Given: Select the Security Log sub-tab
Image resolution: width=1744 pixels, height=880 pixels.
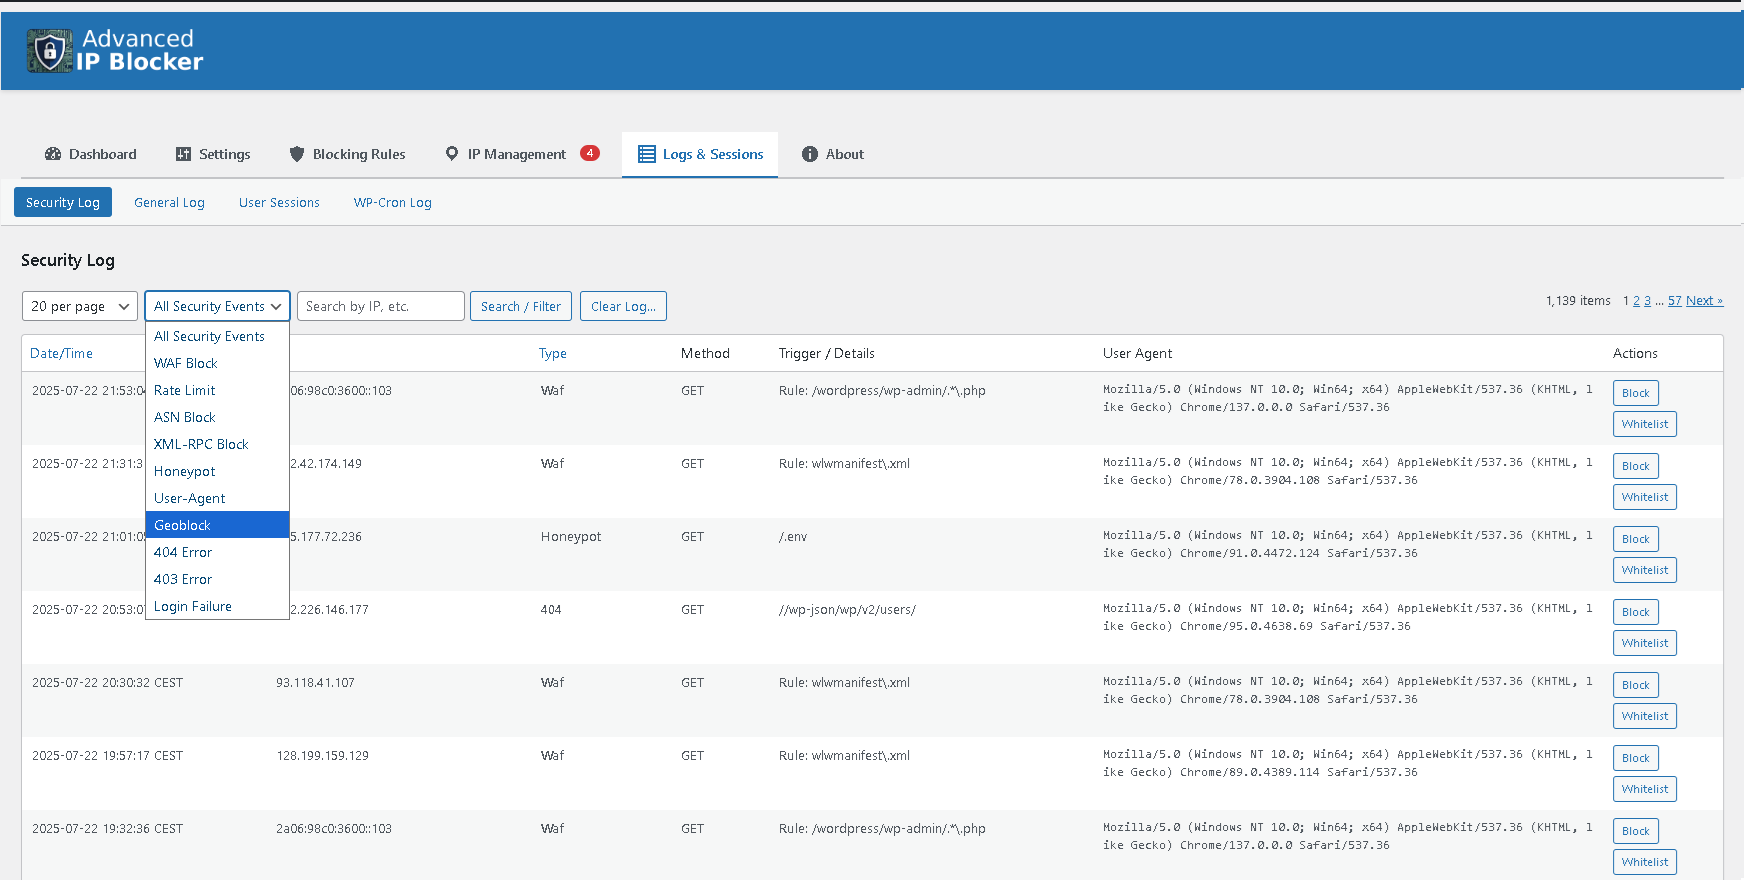Looking at the screenshot, I should click(63, 202).
